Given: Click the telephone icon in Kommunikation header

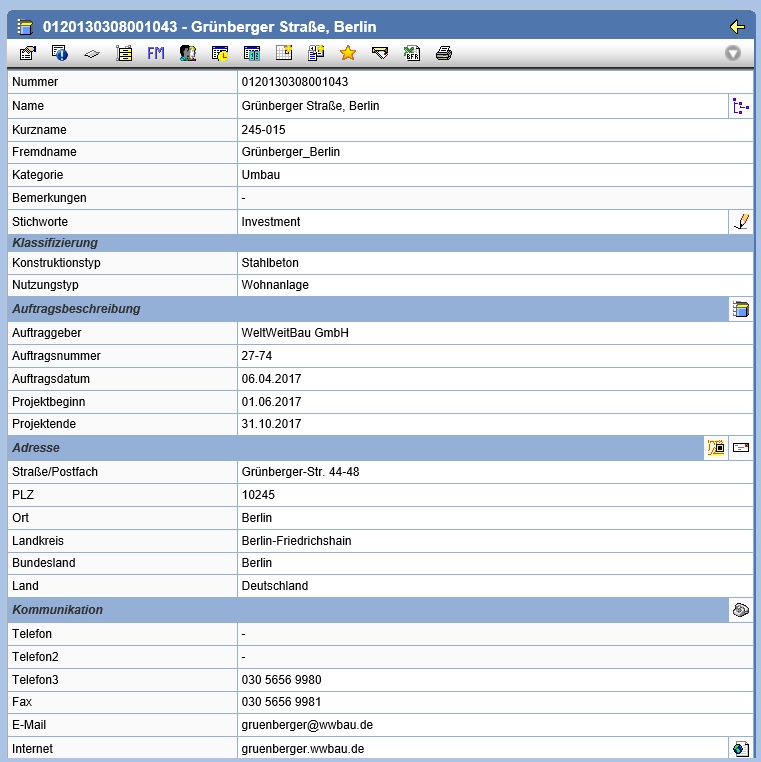Looking at the screenshot, I should pos(740,610).
